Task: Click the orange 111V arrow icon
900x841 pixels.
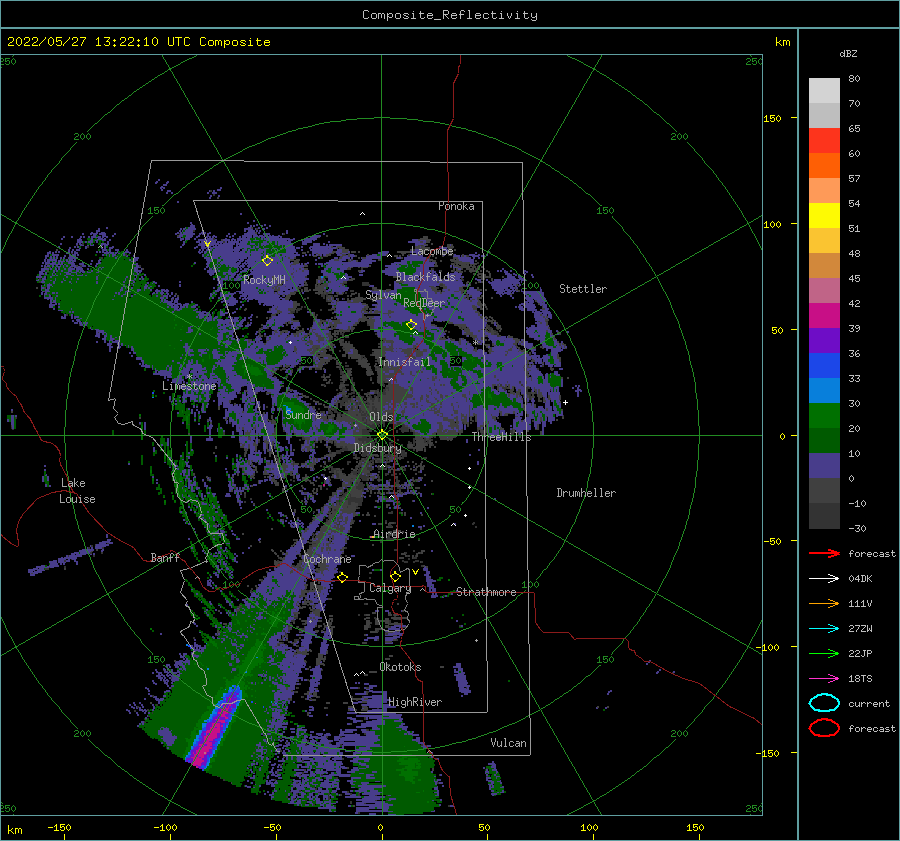Action: pos(824,603)
